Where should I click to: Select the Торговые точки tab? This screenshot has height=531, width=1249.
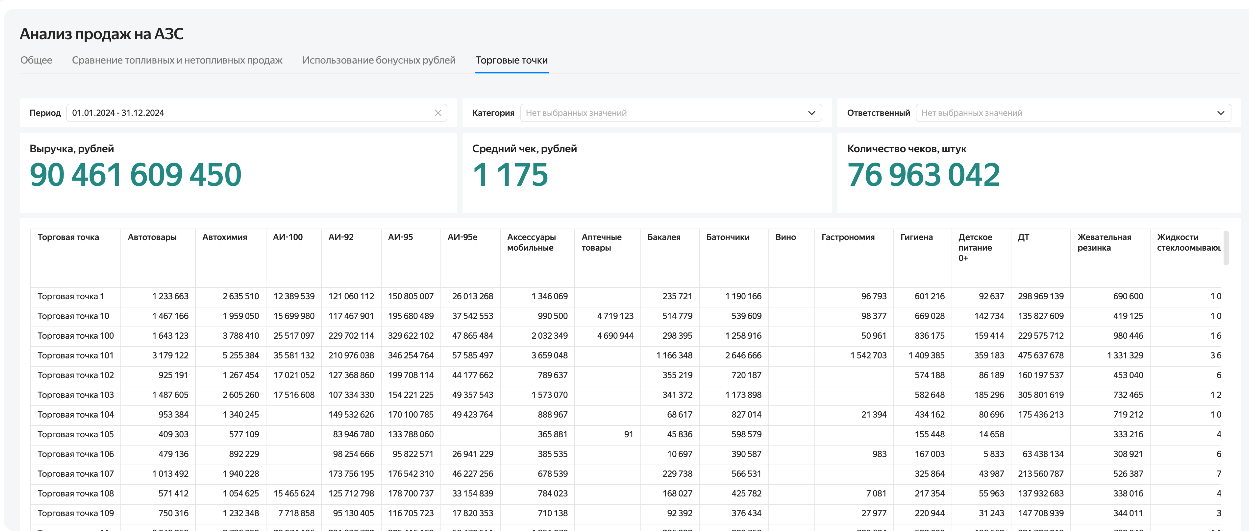(x=512, y=60)
